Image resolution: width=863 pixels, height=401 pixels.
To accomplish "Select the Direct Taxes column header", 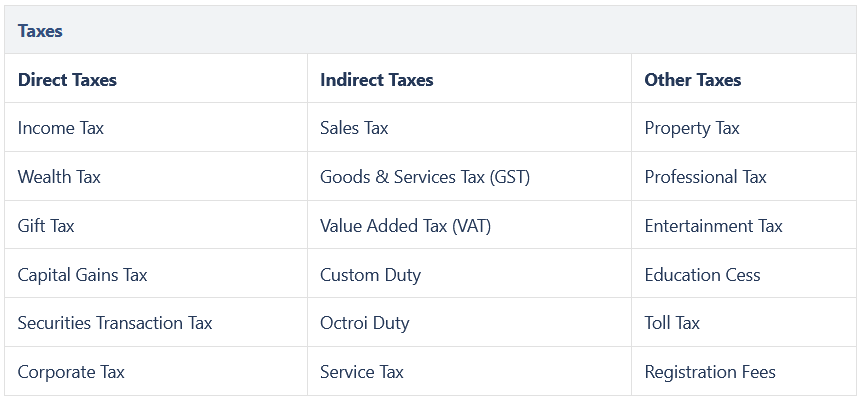I will click(x=67, y=80).
